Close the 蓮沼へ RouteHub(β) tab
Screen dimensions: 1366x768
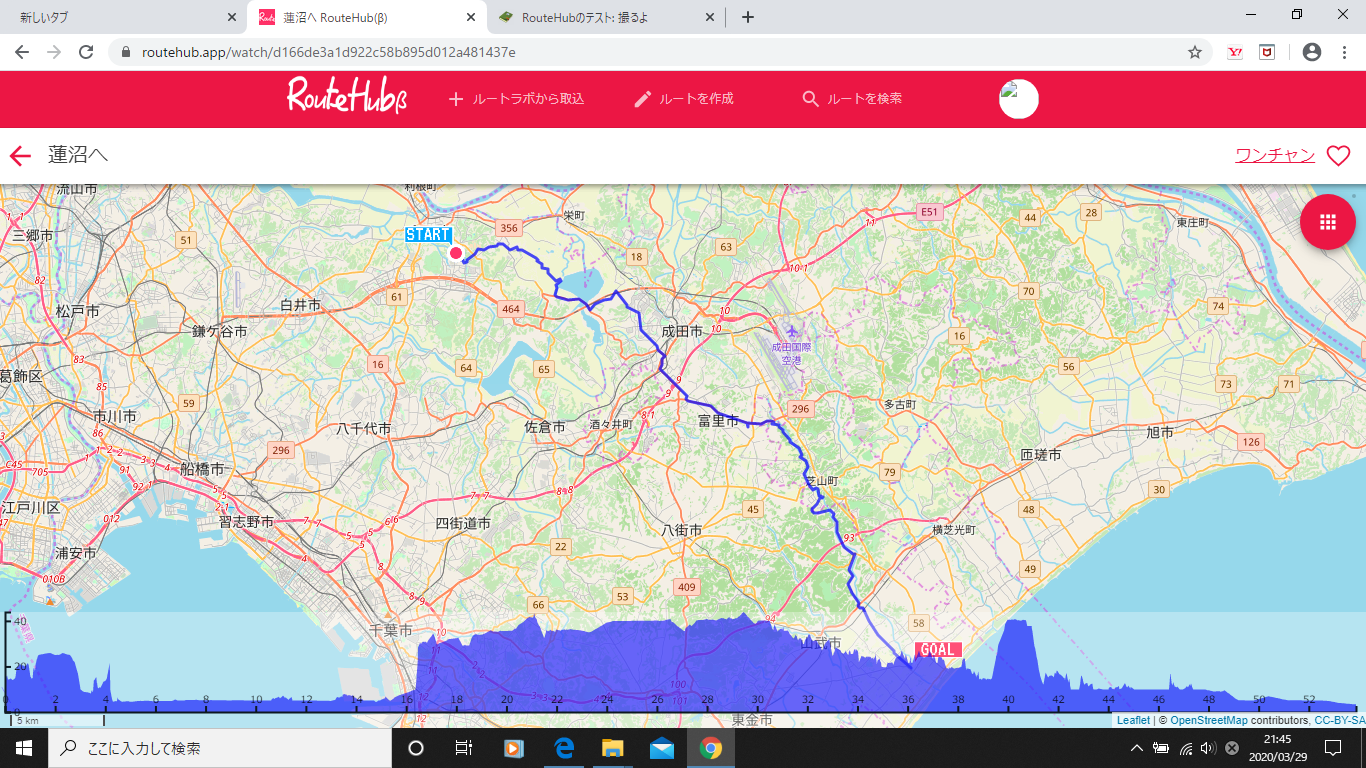[x=471, y=17]
